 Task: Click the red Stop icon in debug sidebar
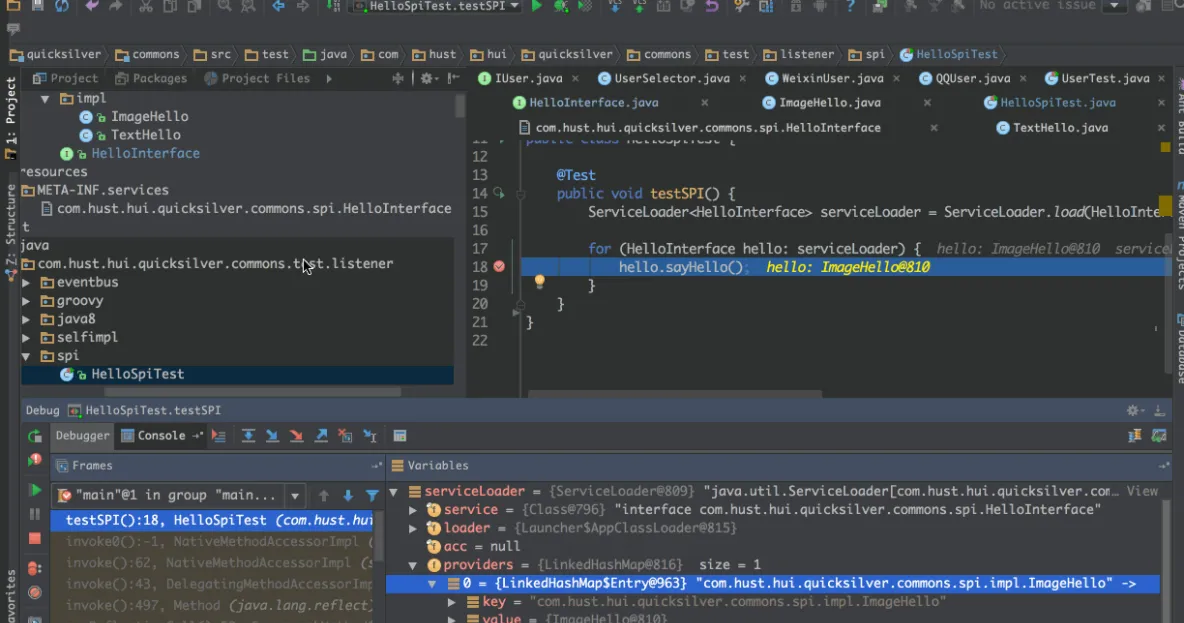point(35,538)
